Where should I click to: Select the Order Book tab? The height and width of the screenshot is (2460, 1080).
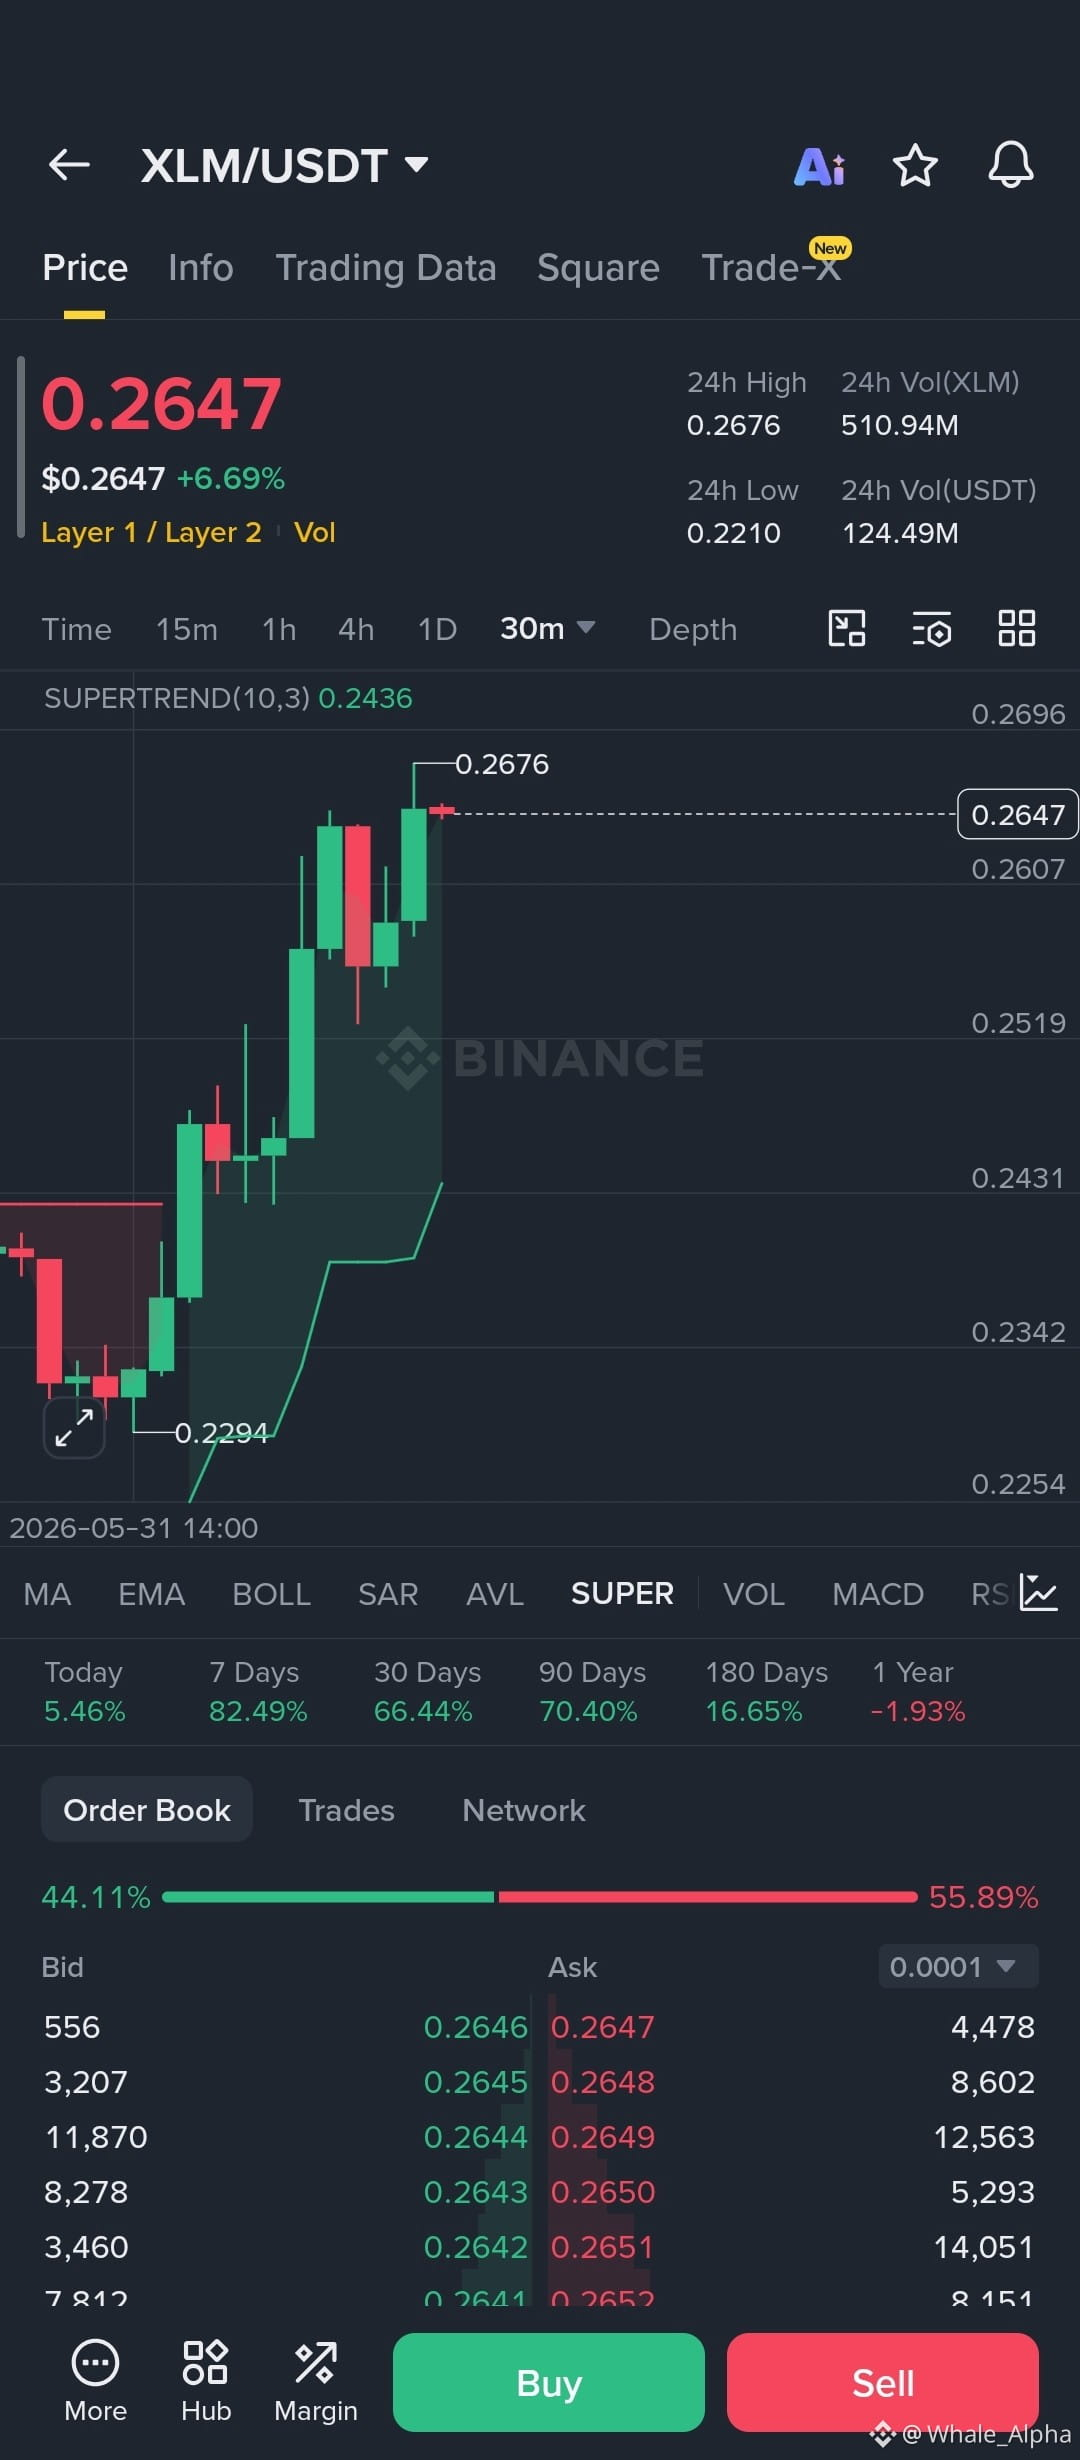click(x=147, y=1809)
